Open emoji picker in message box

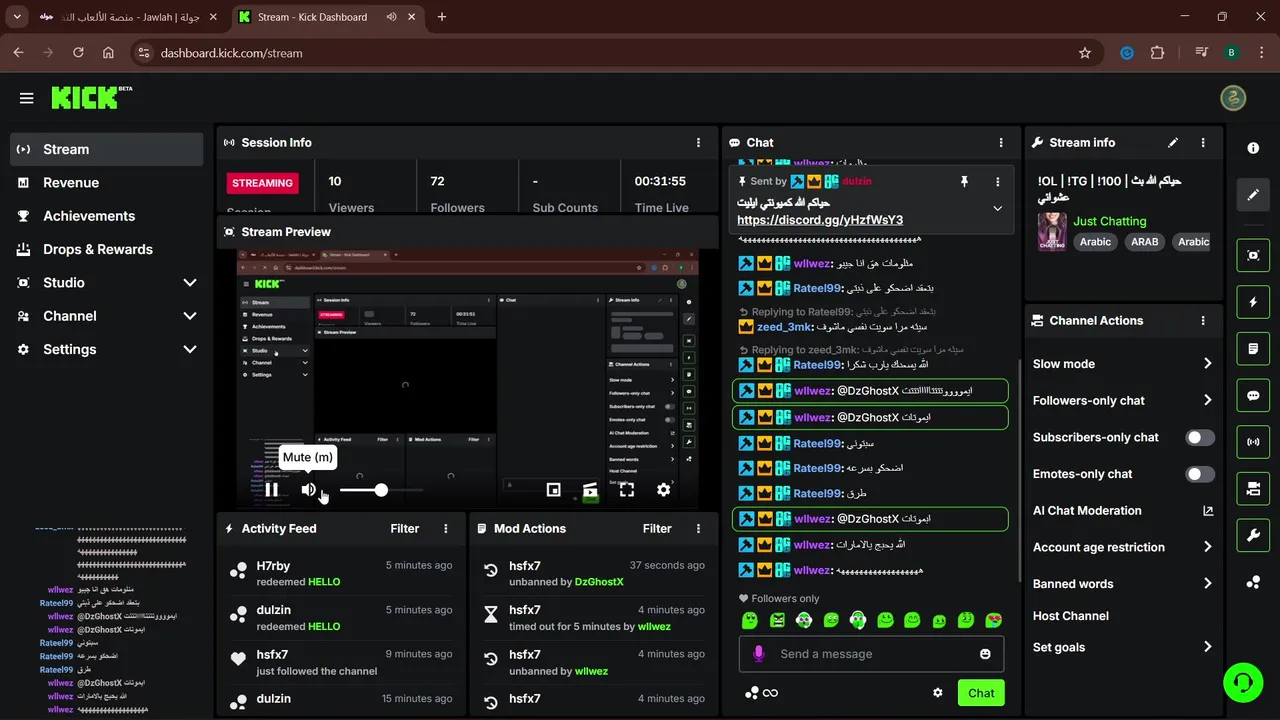[985, 654]
